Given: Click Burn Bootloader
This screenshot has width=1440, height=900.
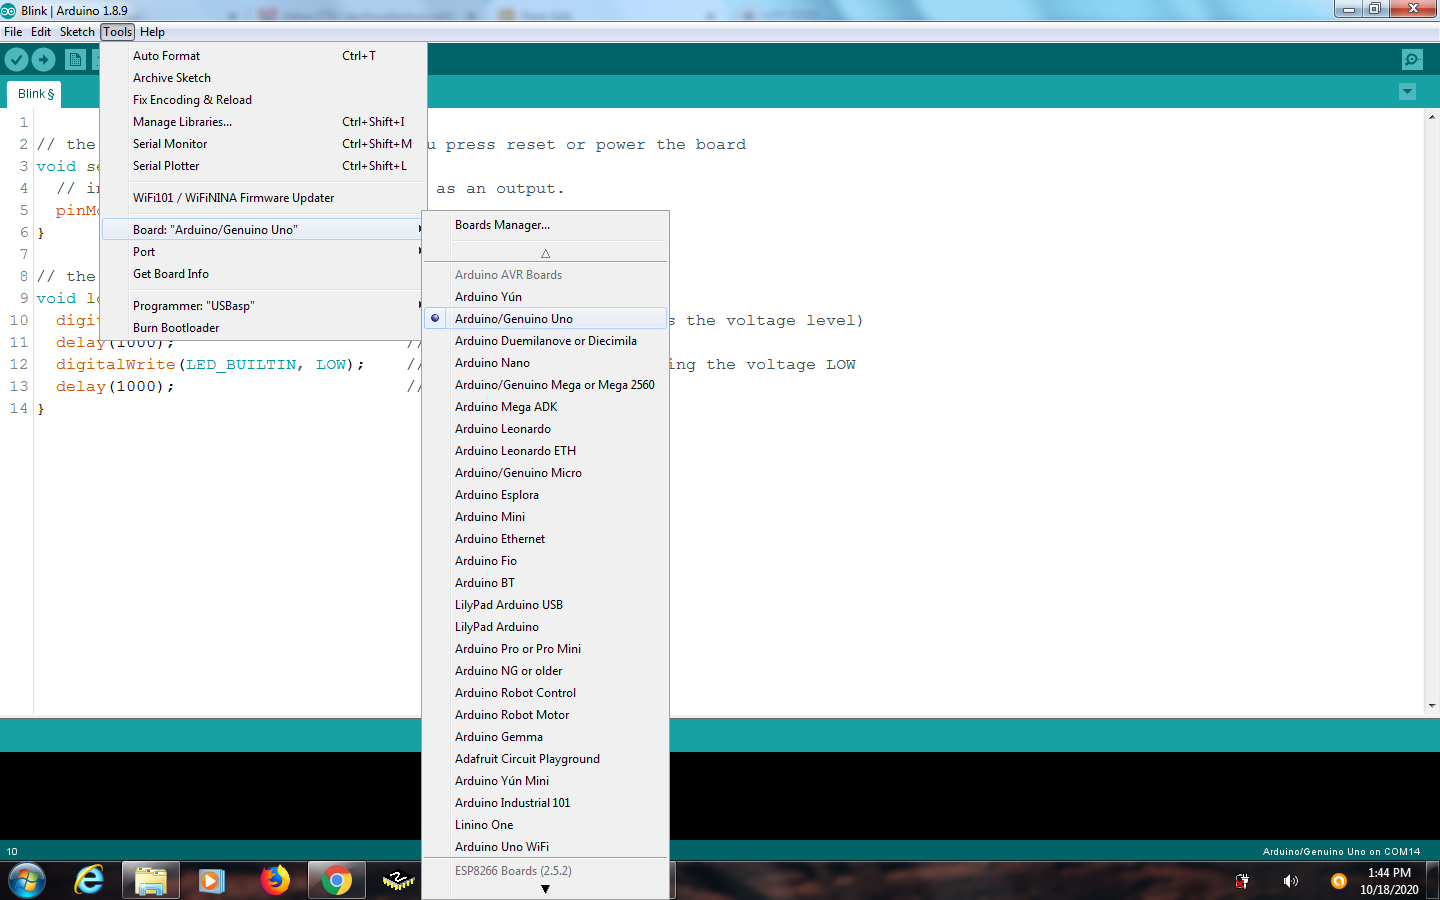Looking at the screenshot, I should click(264, 328).
